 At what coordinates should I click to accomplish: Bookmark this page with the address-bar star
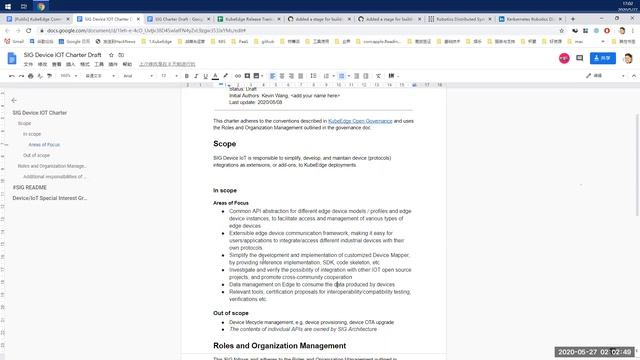click(x=562, y=31)
